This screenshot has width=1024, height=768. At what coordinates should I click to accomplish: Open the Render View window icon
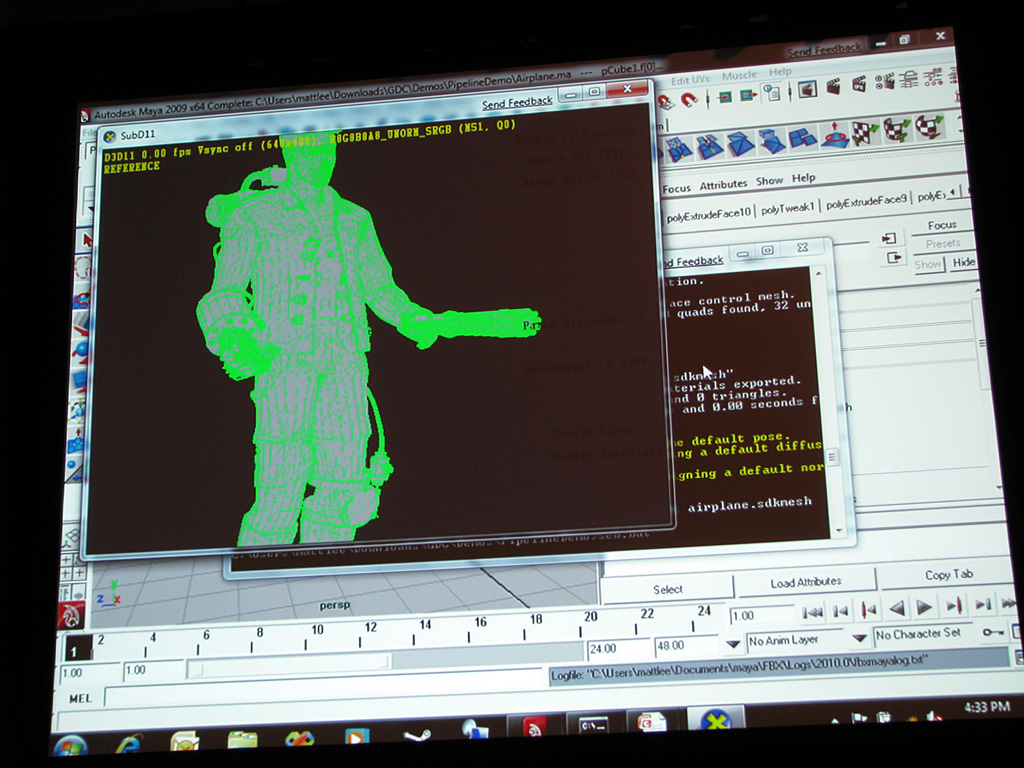[x=808, y=89]
